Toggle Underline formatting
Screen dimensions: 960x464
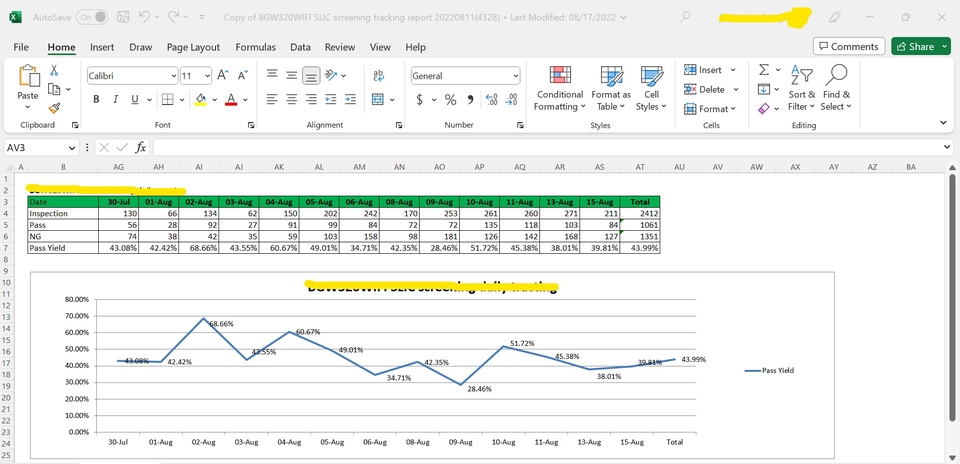133,99
